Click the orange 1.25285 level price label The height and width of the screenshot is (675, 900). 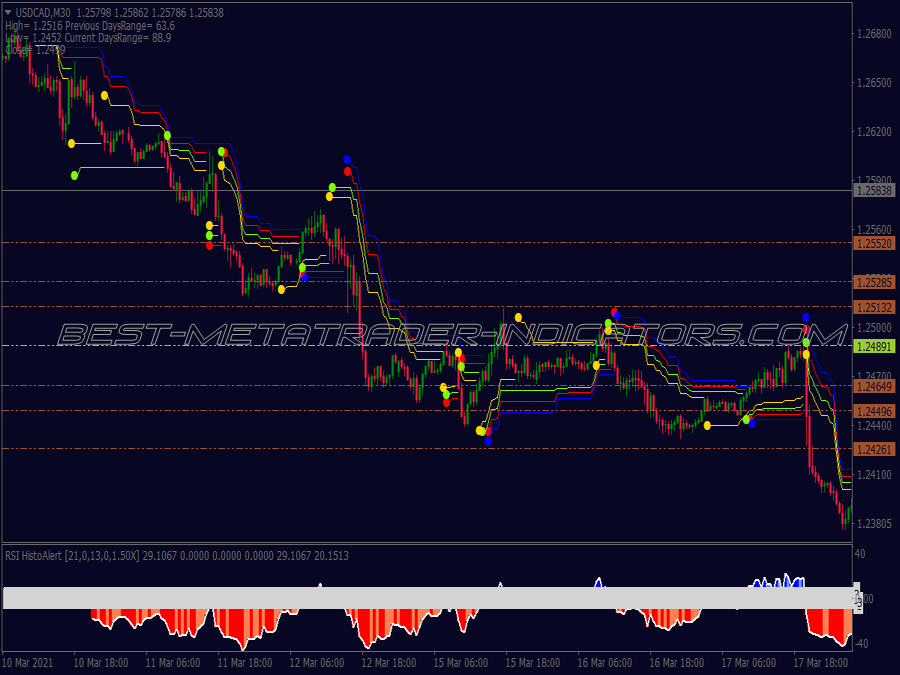pyautogui.click(x=874, y=282)
